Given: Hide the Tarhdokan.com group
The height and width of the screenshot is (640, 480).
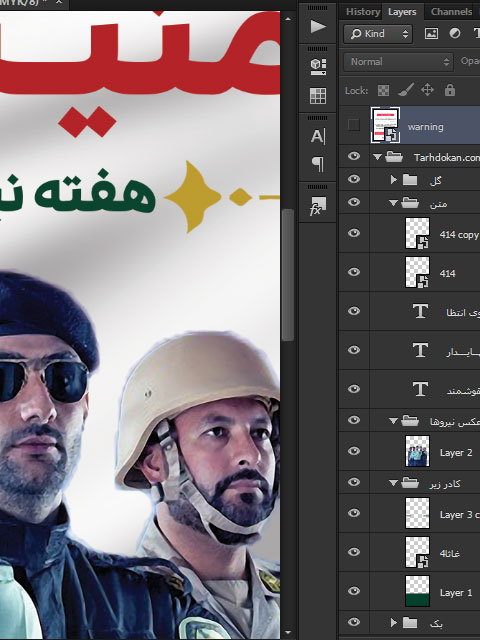Looking at the screenshot, I should (x=354, y=156).
